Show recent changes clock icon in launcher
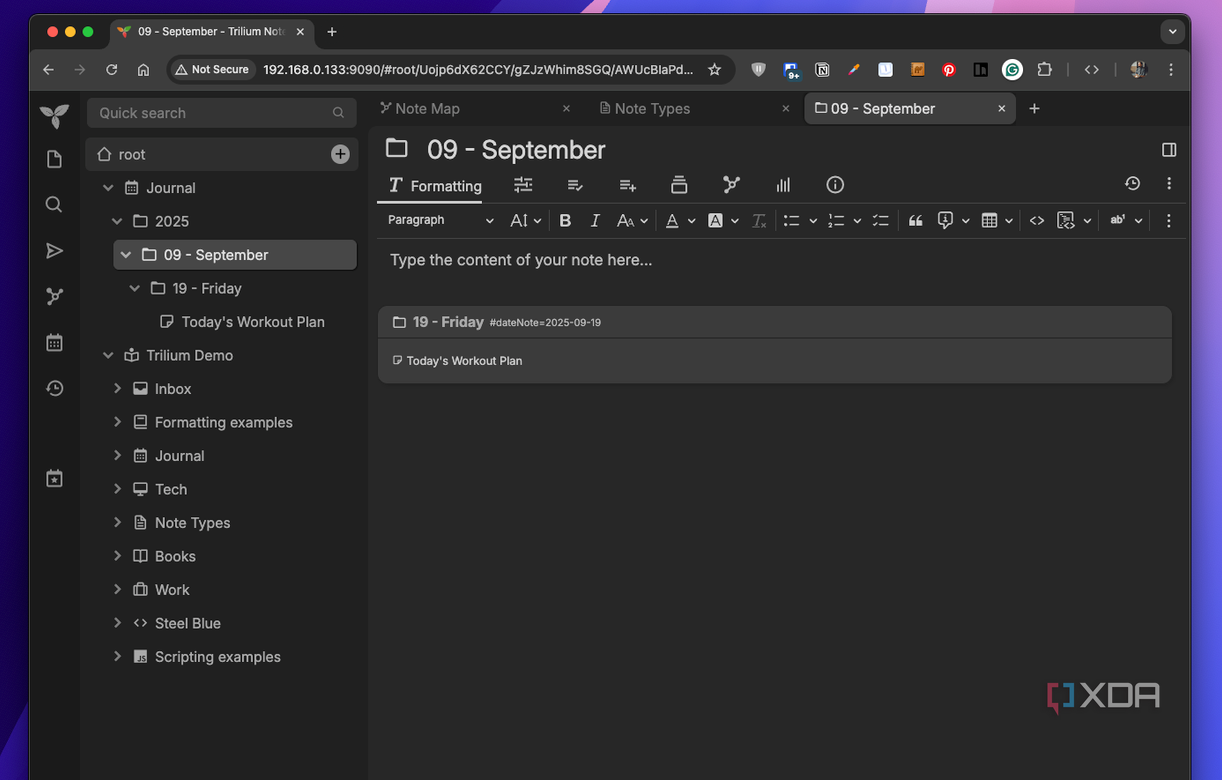The image size is (1222, 780). 54,388
